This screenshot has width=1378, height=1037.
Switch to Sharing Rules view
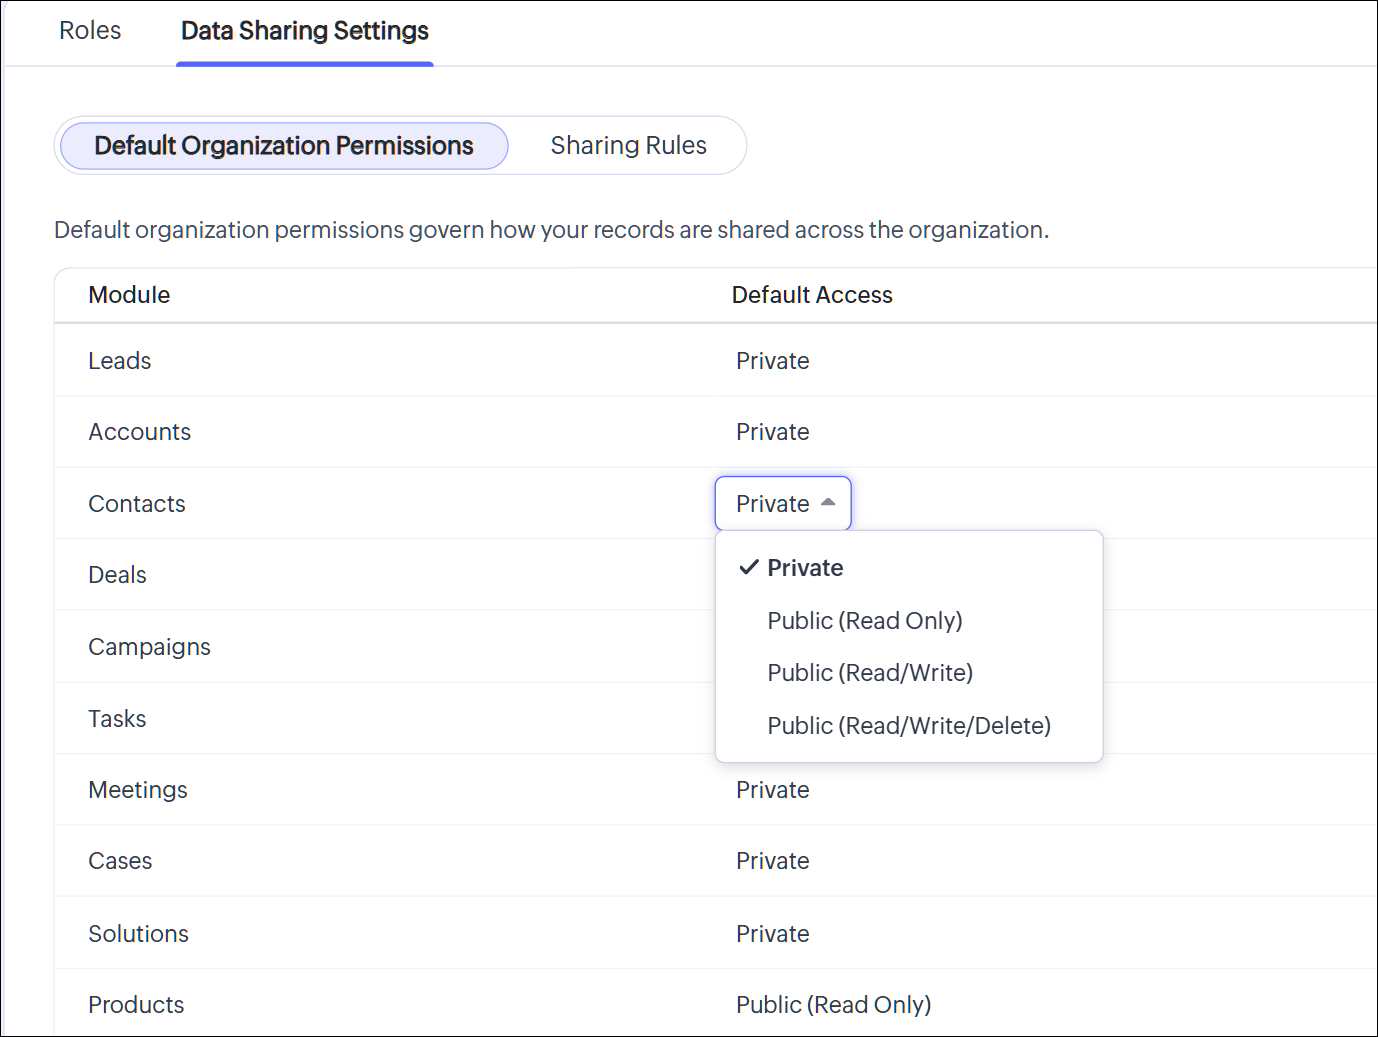628,146
